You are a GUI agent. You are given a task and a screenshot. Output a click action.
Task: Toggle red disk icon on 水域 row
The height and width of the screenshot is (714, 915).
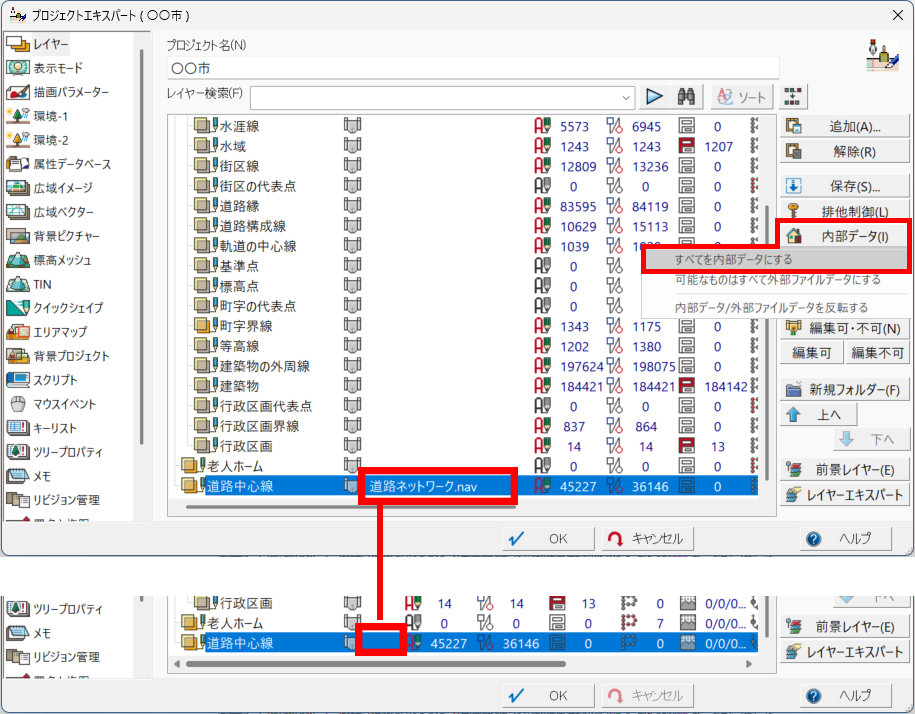tap(687, 147)
